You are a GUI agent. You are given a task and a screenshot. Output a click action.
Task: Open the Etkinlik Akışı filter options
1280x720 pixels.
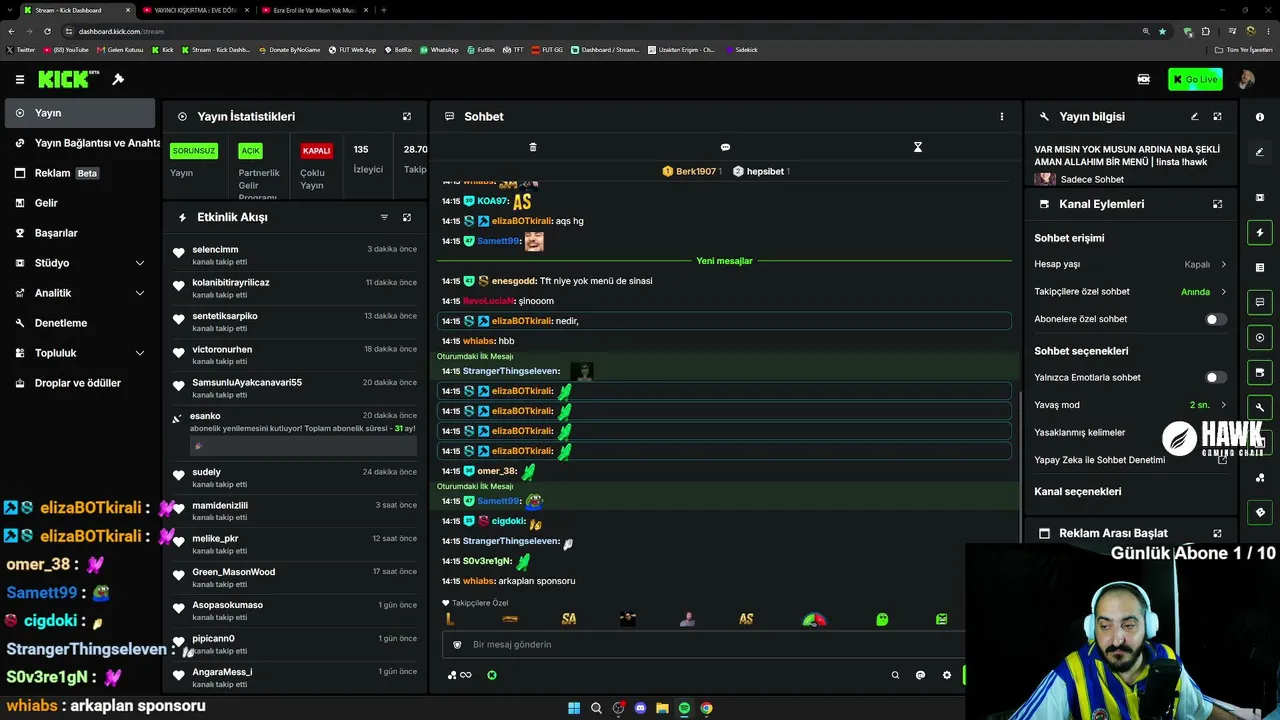tap(384, 217)
